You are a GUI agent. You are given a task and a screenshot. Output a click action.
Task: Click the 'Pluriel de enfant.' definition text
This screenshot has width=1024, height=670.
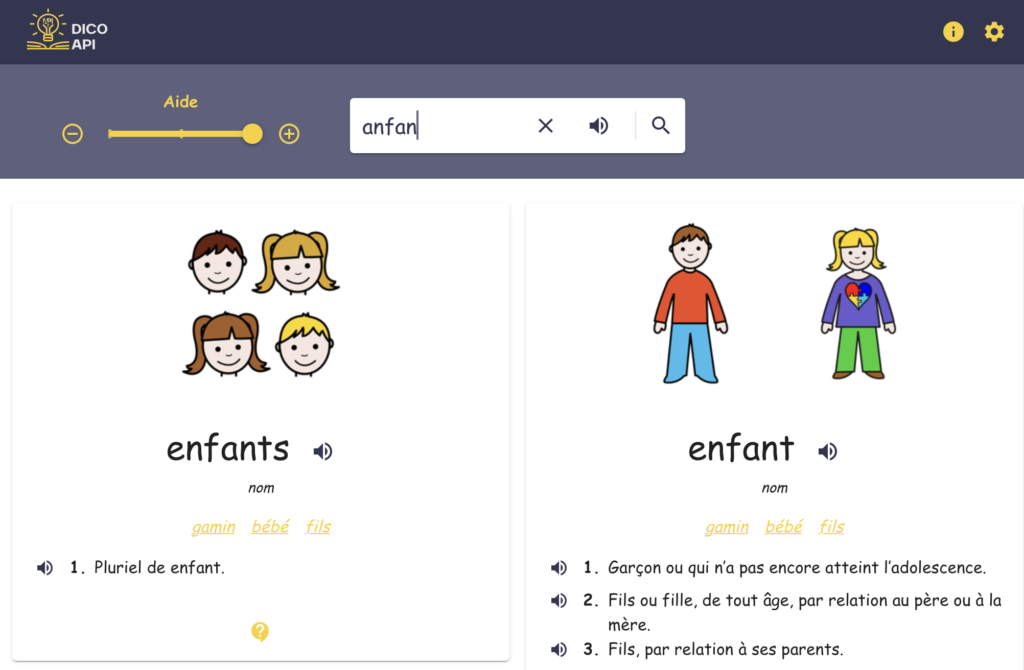click(x=159, y=567)
